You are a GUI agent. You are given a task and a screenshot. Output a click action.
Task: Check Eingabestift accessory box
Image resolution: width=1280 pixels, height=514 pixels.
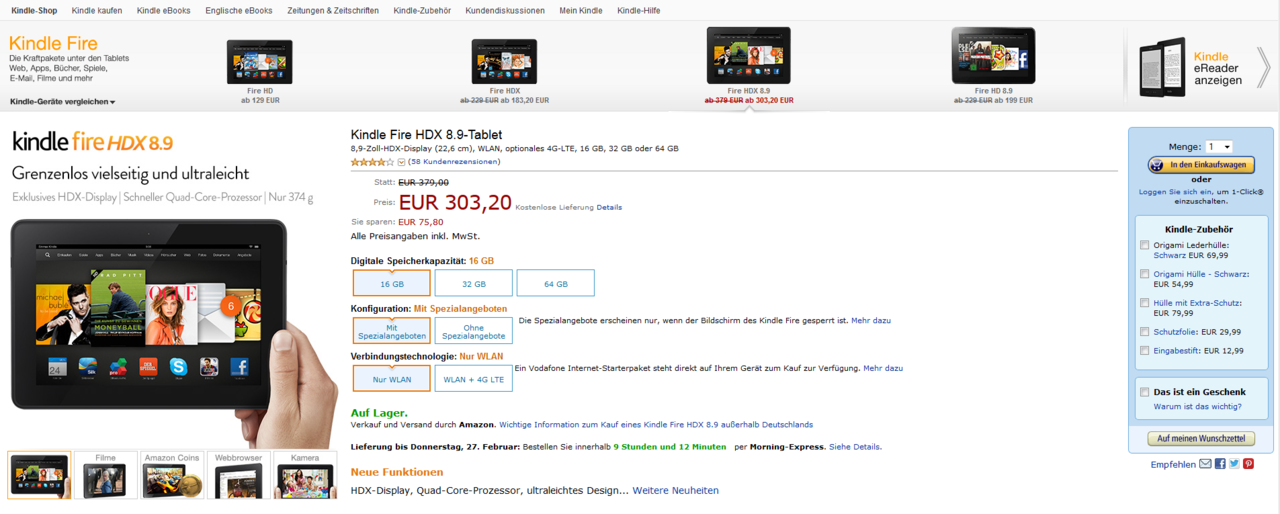coord(1145,350)
